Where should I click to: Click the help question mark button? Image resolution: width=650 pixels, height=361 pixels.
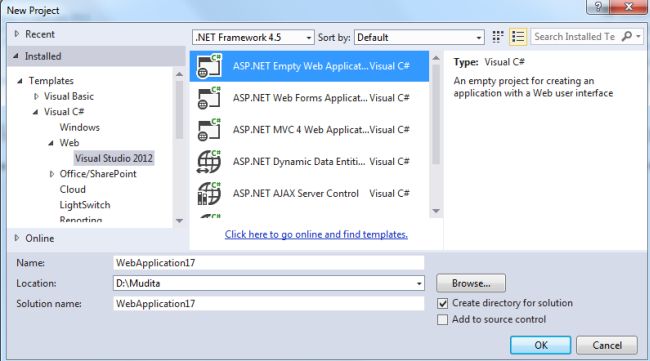598,7
